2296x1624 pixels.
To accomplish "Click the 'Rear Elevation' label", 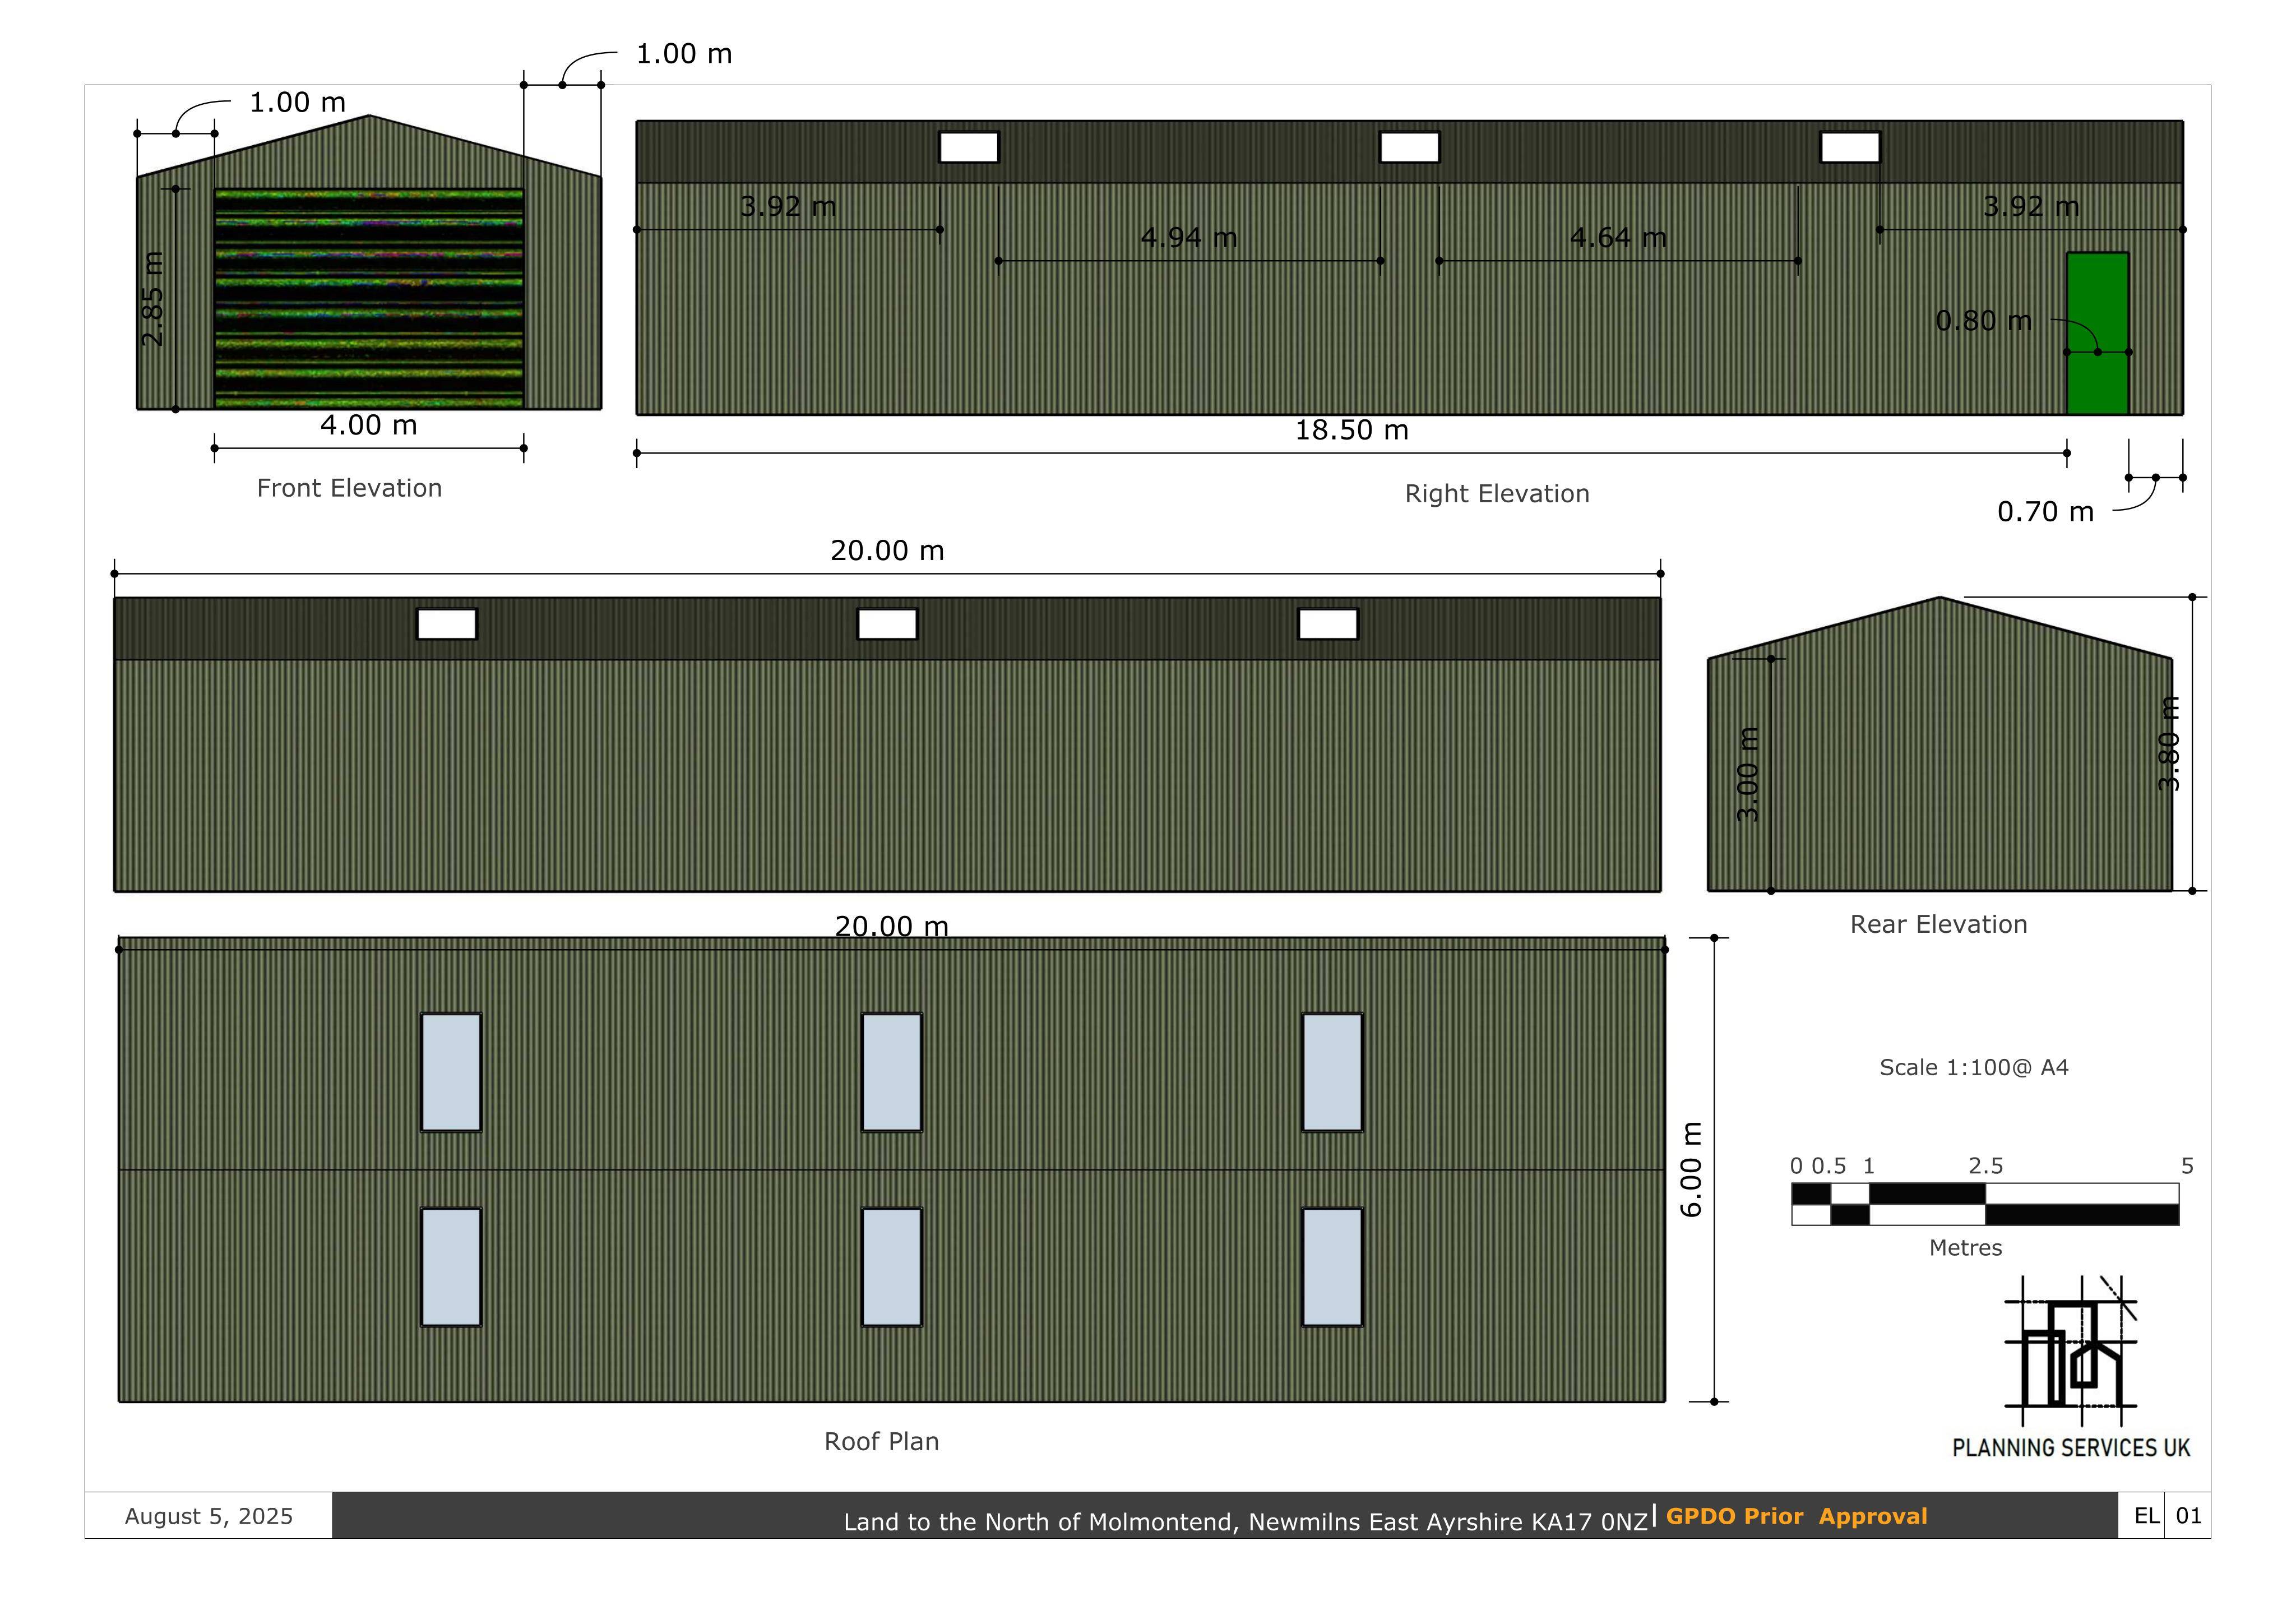I will coord(1938,924).
